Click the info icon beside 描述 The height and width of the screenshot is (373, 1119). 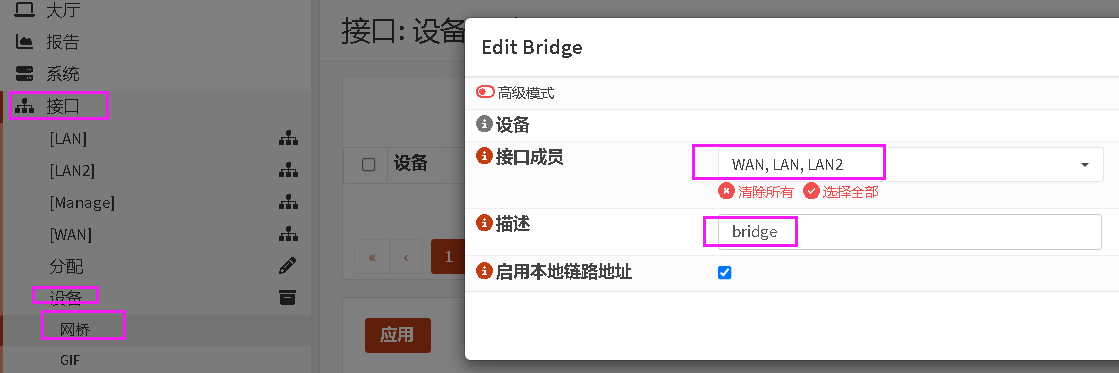click(485, 223)
